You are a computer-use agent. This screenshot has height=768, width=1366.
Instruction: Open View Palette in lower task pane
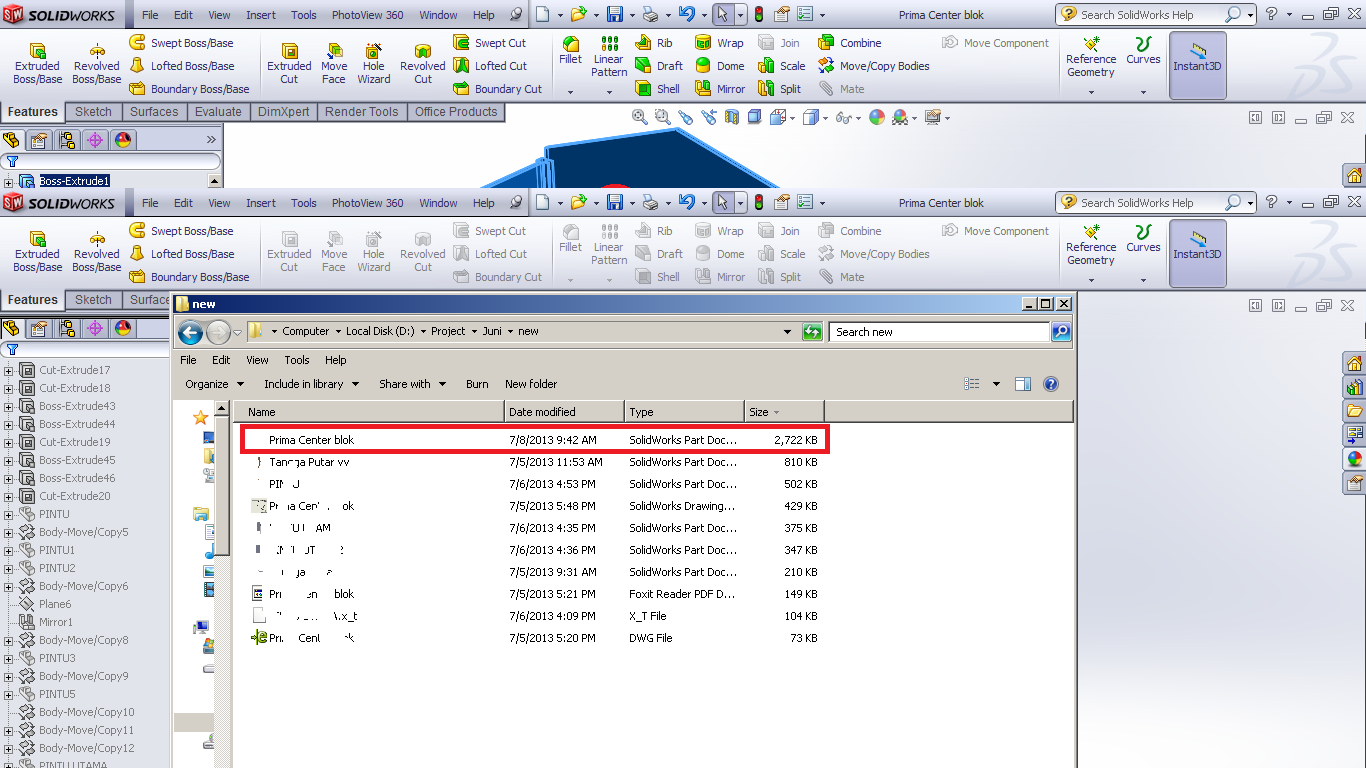pyautogui.click(x=1355, y=435)
